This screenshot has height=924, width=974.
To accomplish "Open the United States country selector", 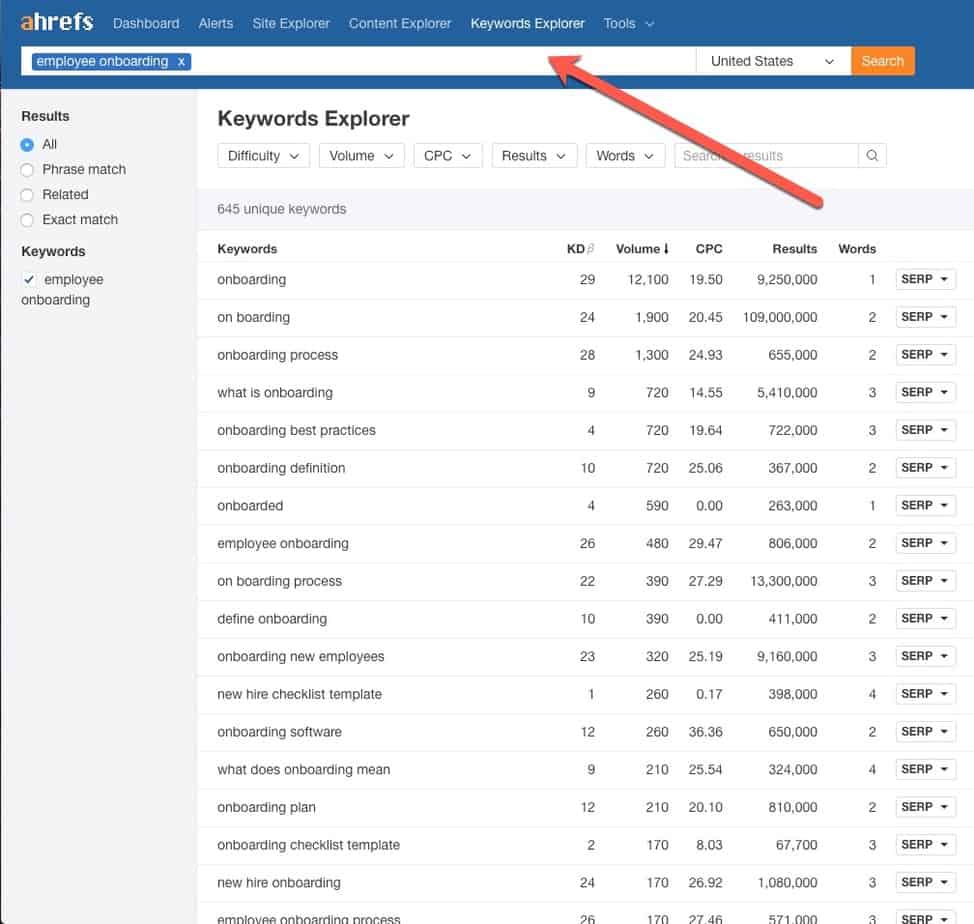I will click(x=770, y=61).
